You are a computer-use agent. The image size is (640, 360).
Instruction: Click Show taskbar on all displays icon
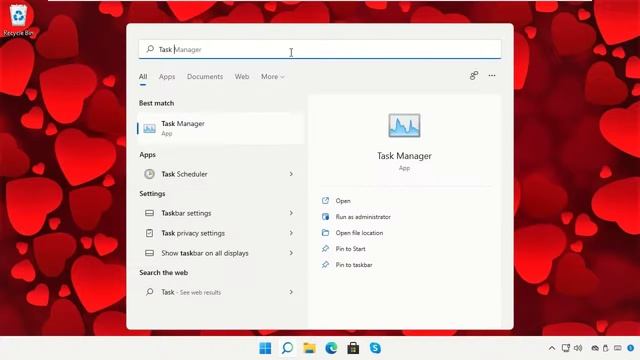pos(149,253)
